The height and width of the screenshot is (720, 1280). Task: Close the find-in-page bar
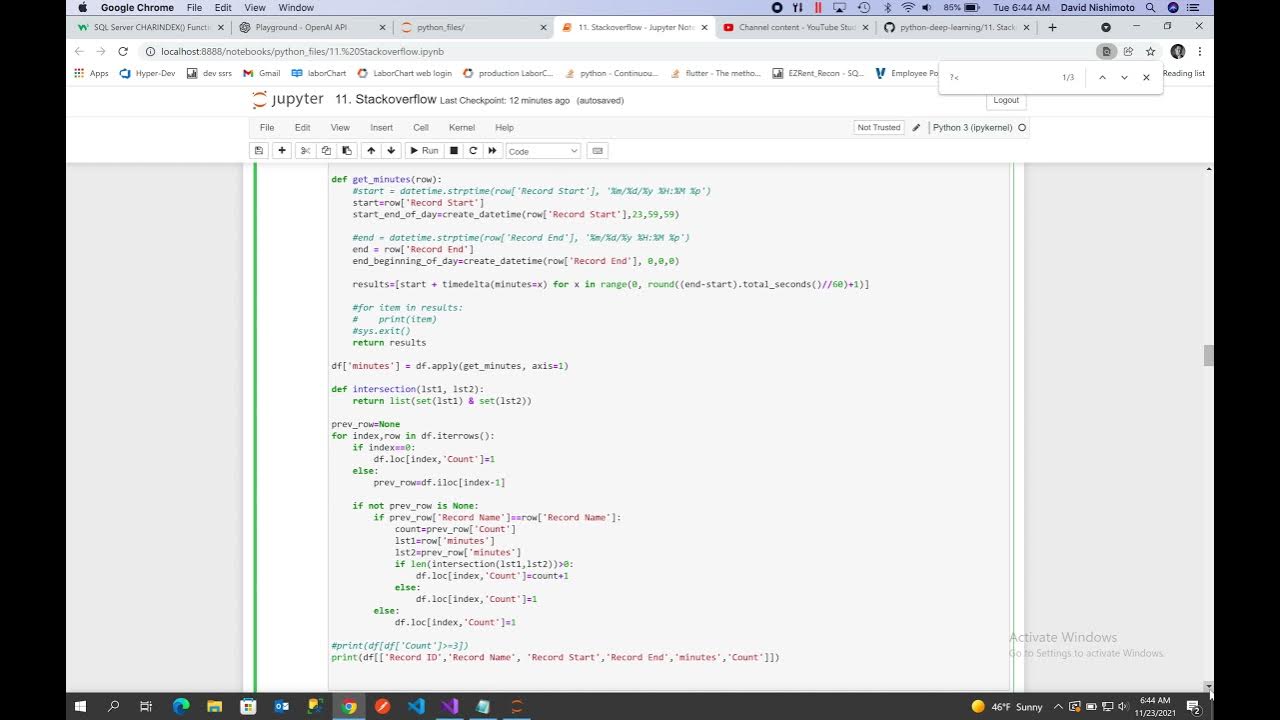(x=1146, y=77)
